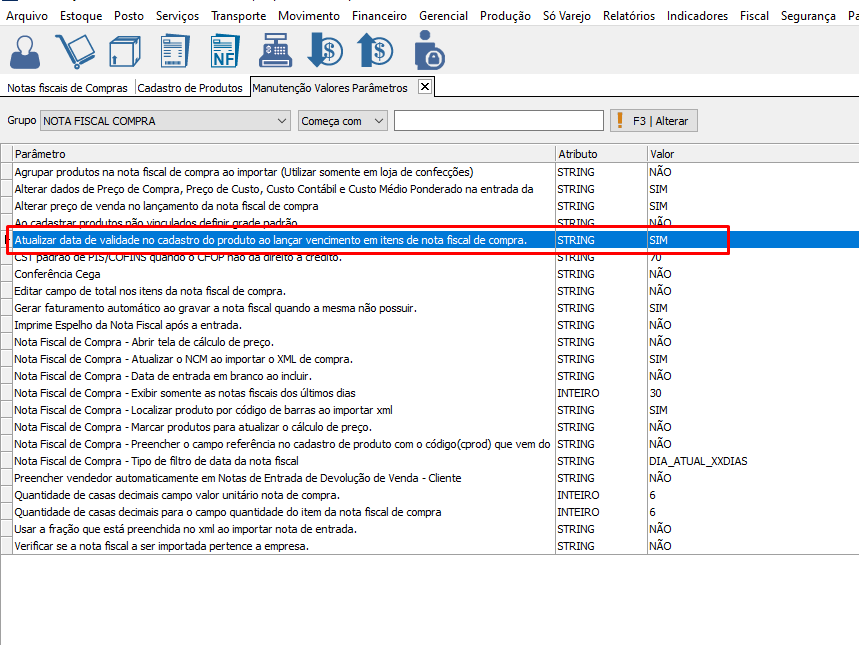The image size is (859, 645).
Task: Click the Parâmetro column header
Action: pos(283,154)
